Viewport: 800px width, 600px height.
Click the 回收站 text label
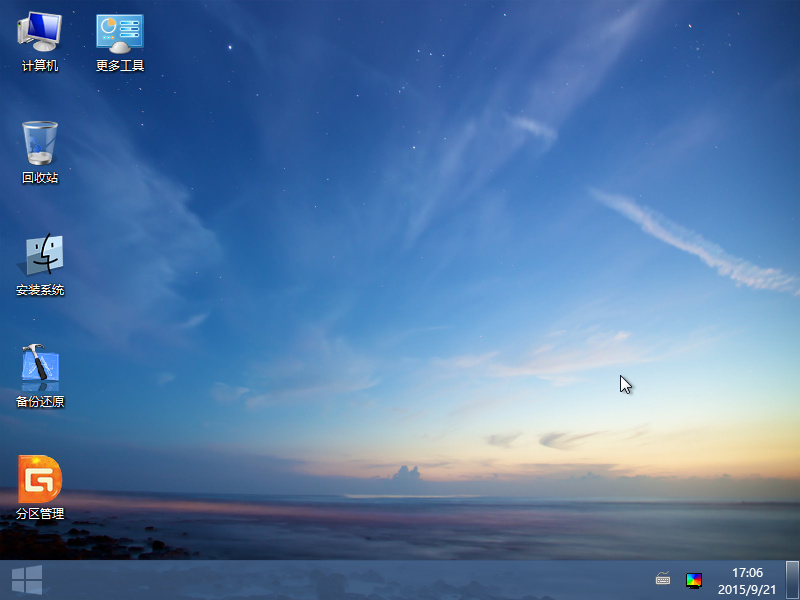tap(40, 178)
